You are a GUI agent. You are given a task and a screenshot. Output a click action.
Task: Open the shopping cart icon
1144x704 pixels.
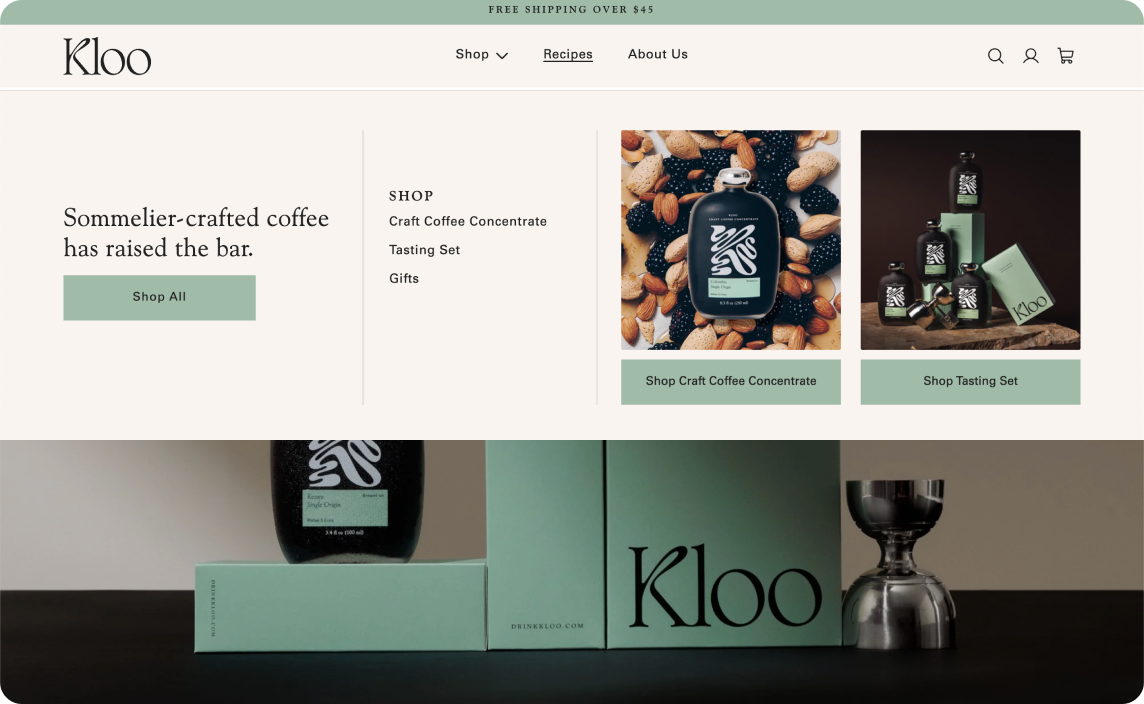click(x=1066, y=56)
